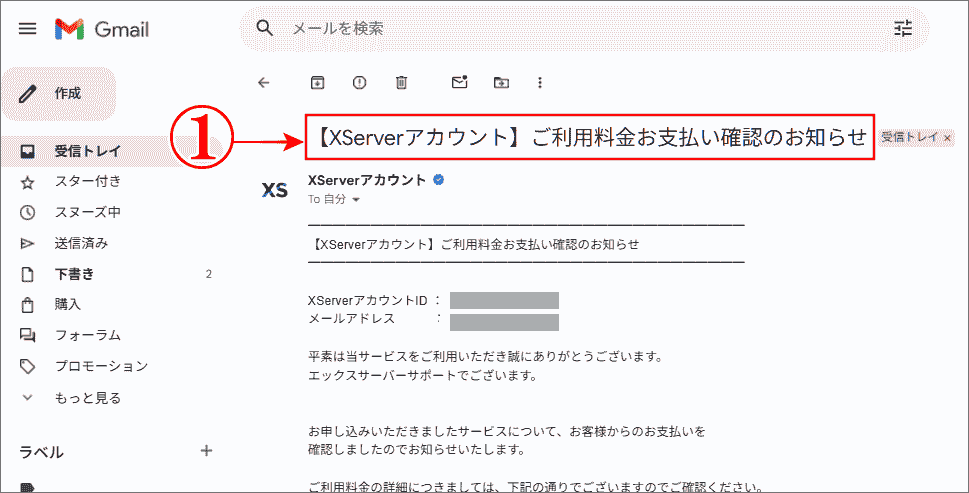Archive this email

(316, 82)
